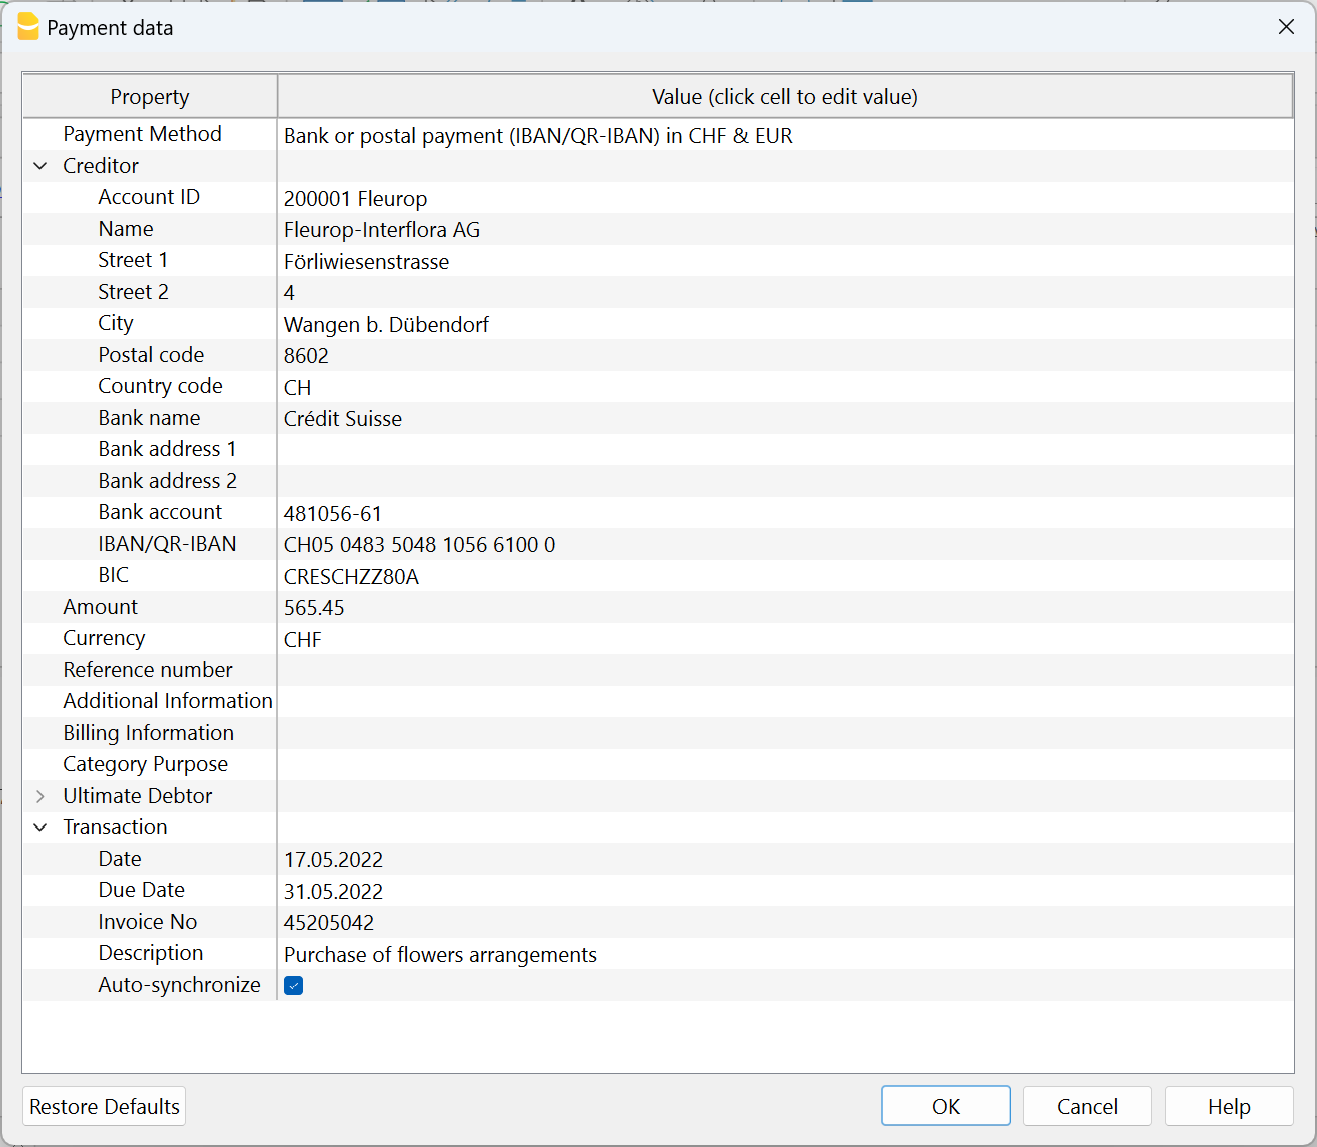Image resolution: width=1317 pixels, height=1147 pixels.
Task: Dismiss the dialog with Cancel
Action: [1086, 1106]
